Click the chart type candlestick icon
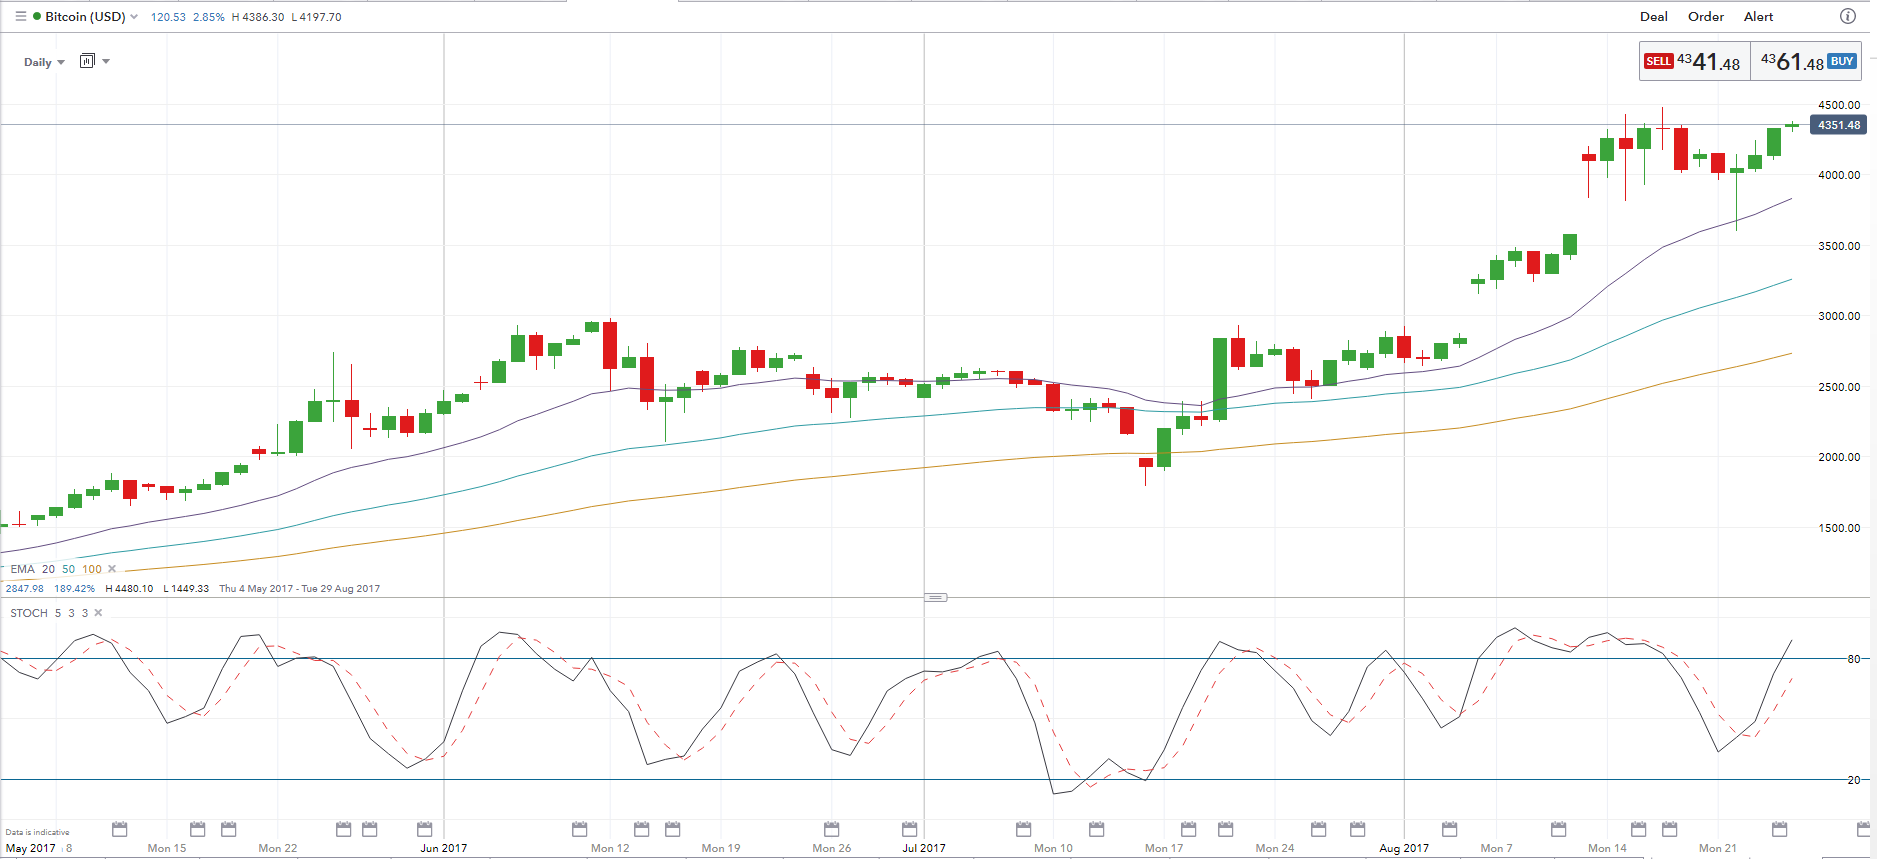The width and height of the screenshot is (1877, 859). (87, 61)
